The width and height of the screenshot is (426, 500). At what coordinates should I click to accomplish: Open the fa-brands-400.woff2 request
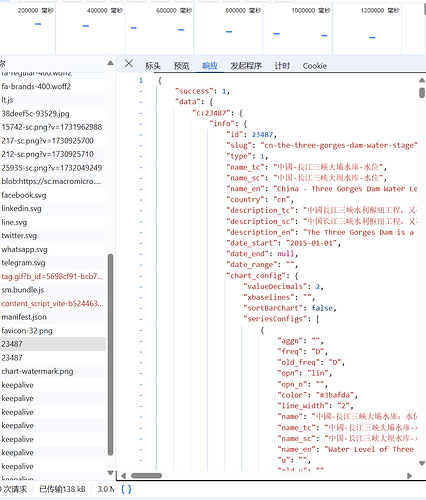[53, 86]
